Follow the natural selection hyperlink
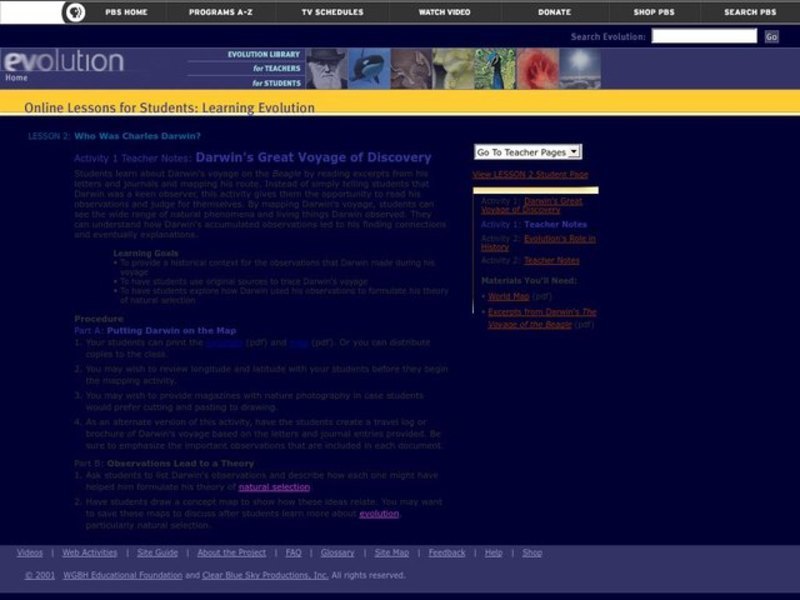Screen dimensions: 800x600 274,487
